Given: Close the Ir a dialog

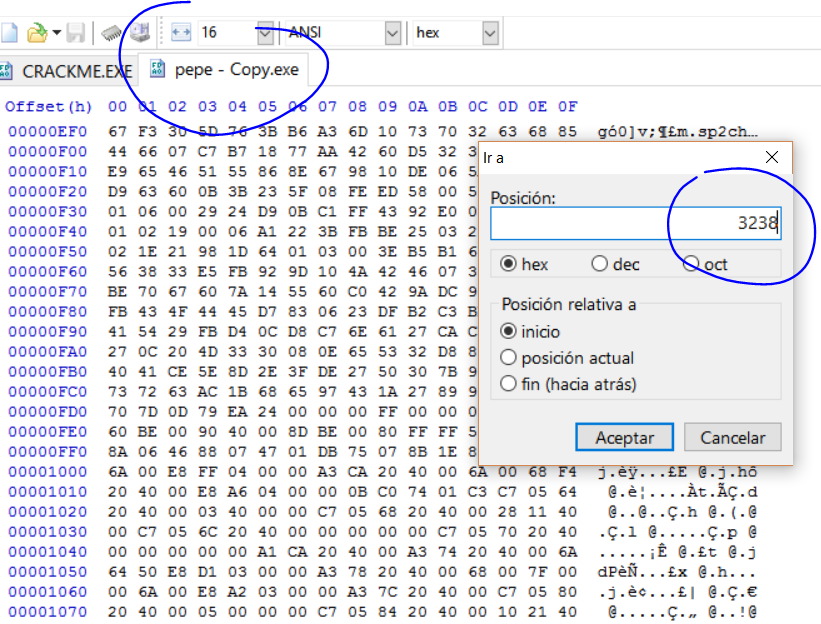Looking at the screenshot, I should pos(771,157).
